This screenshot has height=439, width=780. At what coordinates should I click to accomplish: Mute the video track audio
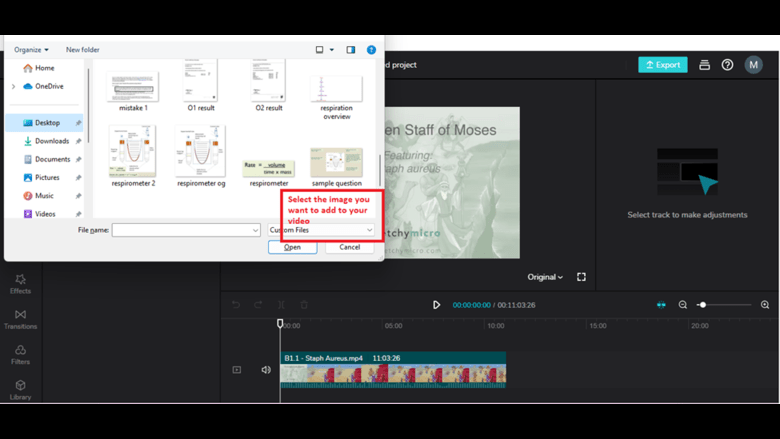(x=266, y=369)
